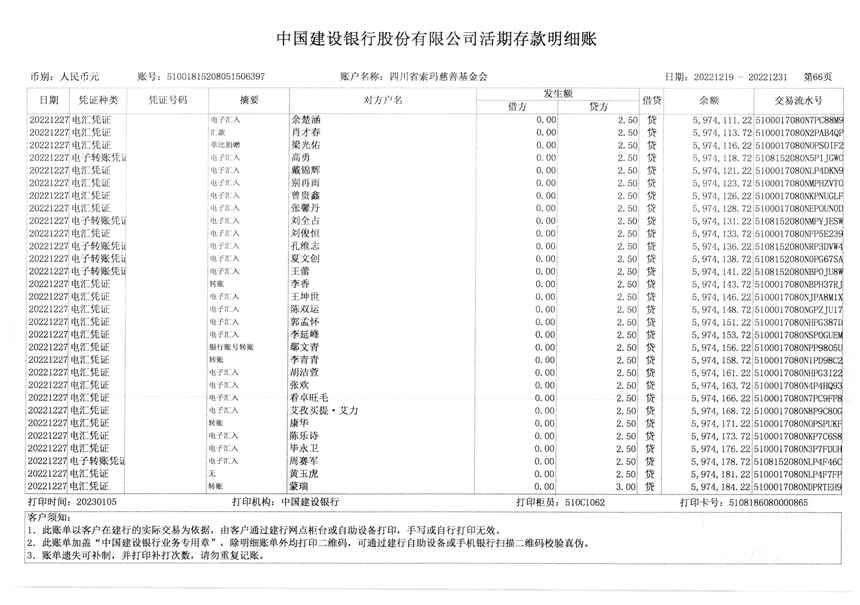Select the 摘要 column header

[x=249, y=100]
